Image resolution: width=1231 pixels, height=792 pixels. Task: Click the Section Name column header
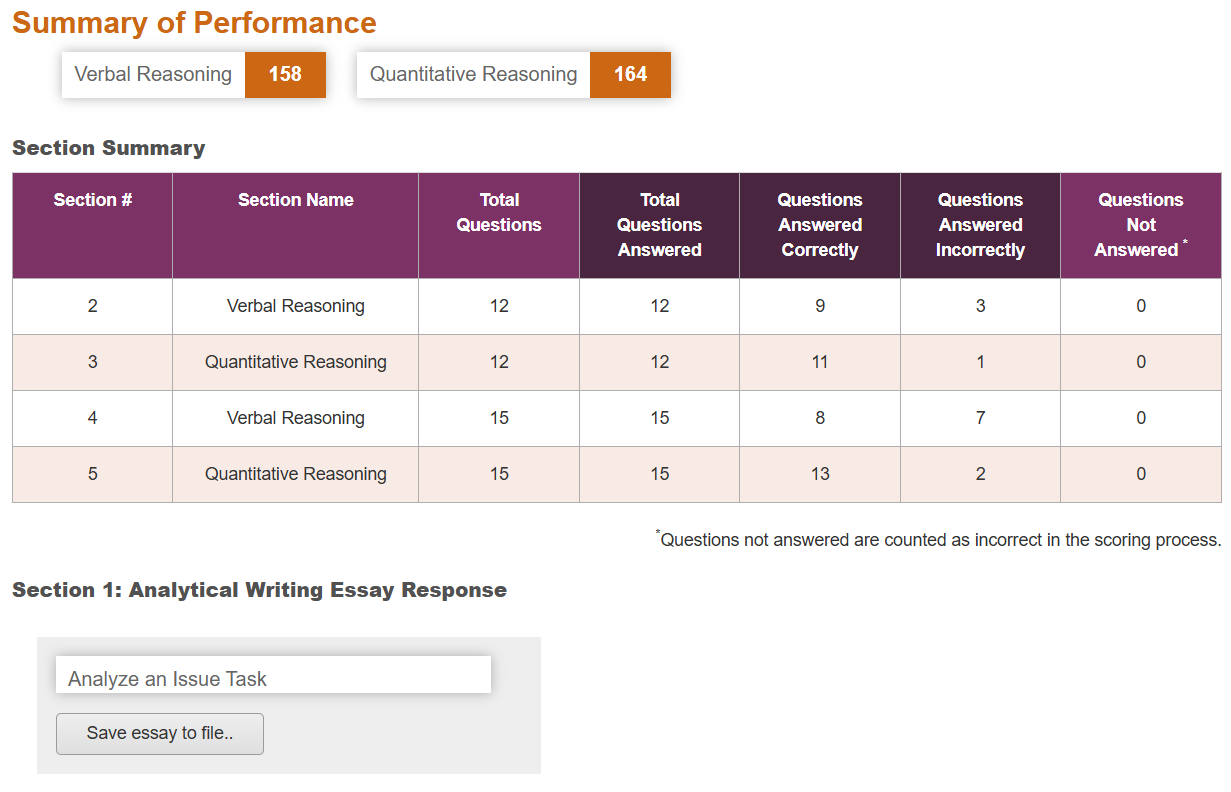tap(296, 200)
